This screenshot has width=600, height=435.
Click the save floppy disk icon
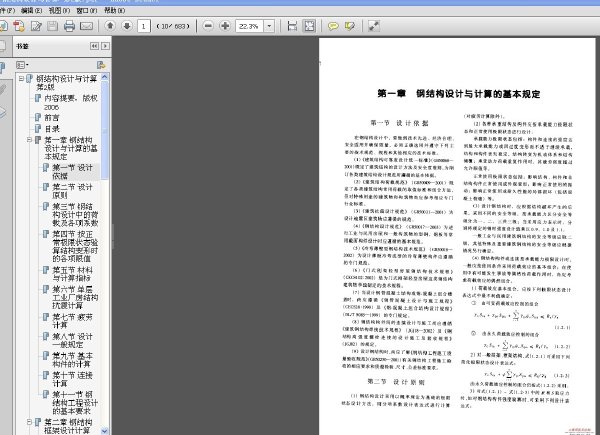click(x=52, y=26)
